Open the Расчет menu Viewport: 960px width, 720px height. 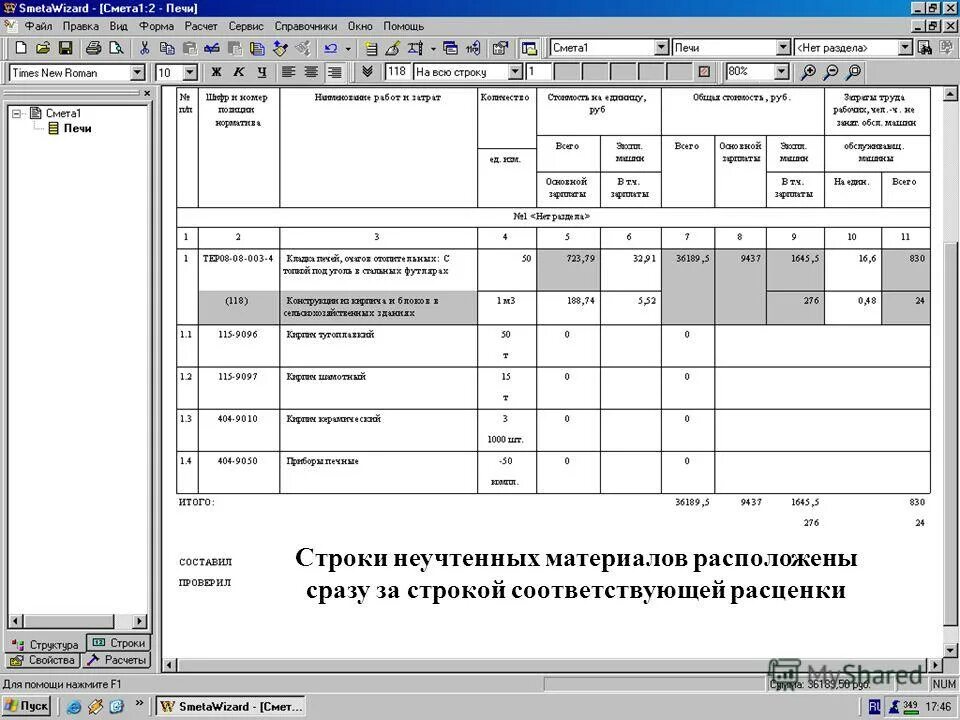(x=201, y=26)
